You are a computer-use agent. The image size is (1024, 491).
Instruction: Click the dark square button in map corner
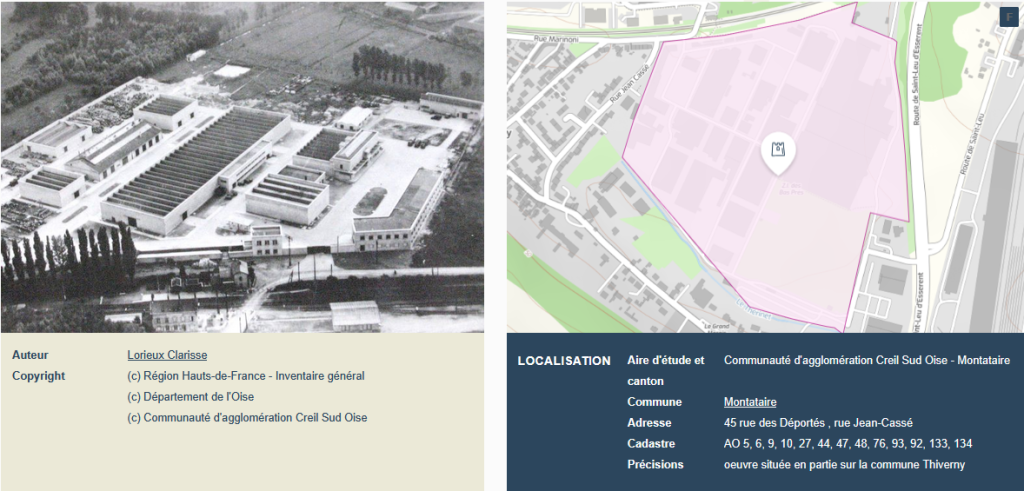click(1008, 16)
